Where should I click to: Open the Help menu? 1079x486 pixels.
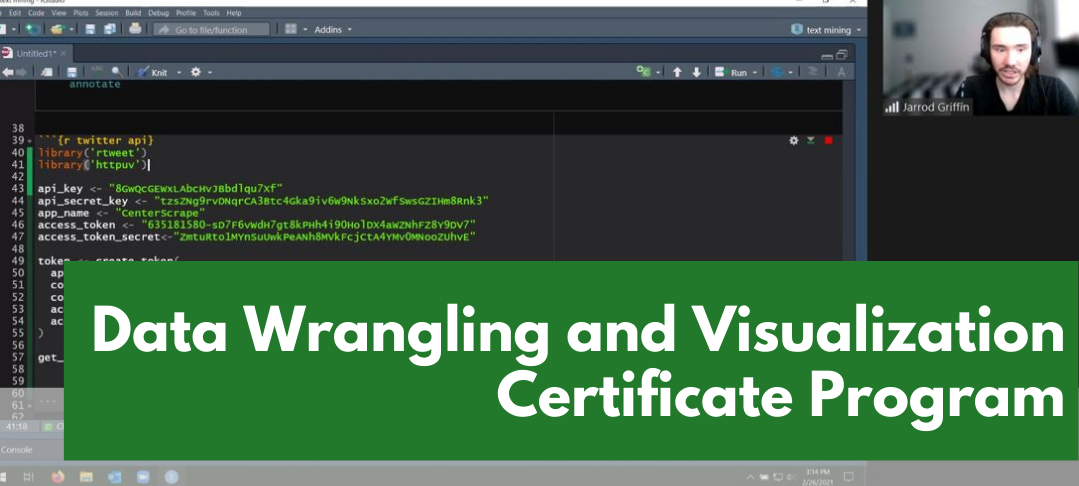click(x=234, y=12)
